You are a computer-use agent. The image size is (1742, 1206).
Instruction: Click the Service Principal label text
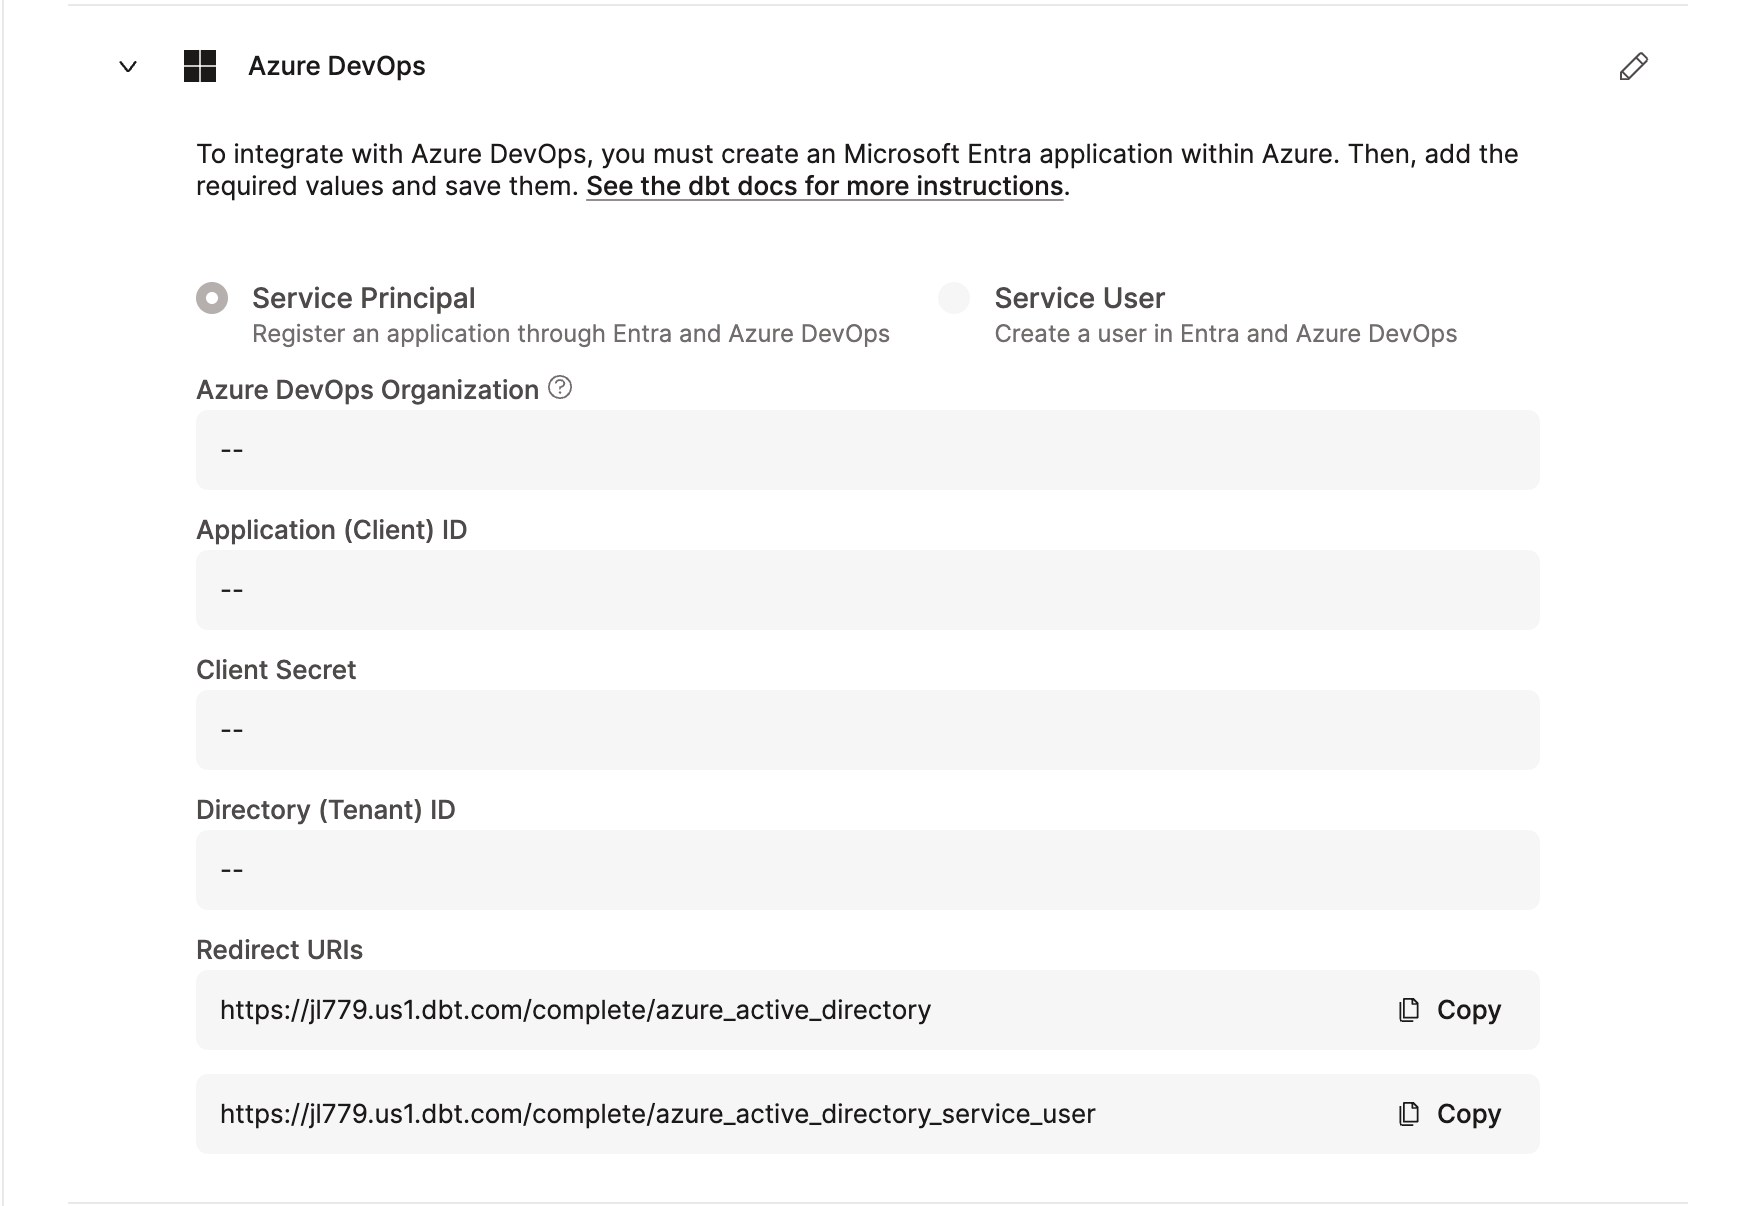363,297
